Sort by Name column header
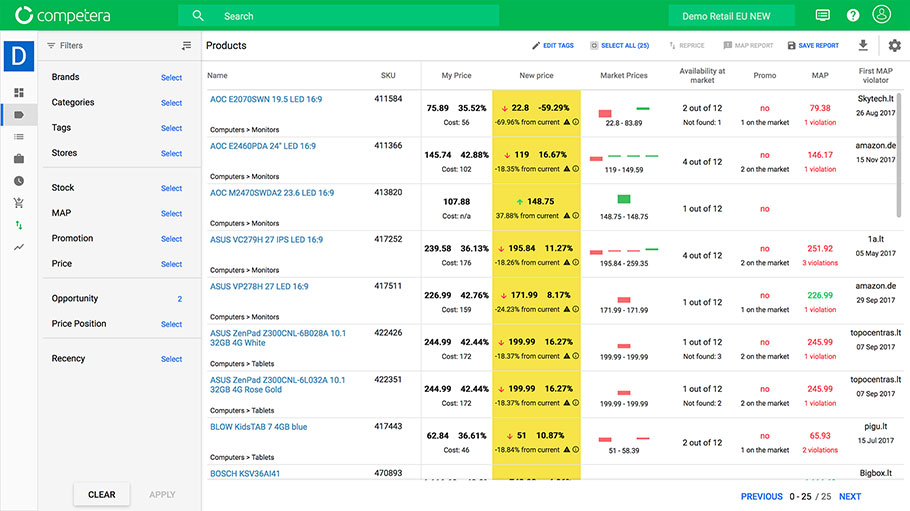Viewport: 910px width, 511px height. (x=217, y=75)
